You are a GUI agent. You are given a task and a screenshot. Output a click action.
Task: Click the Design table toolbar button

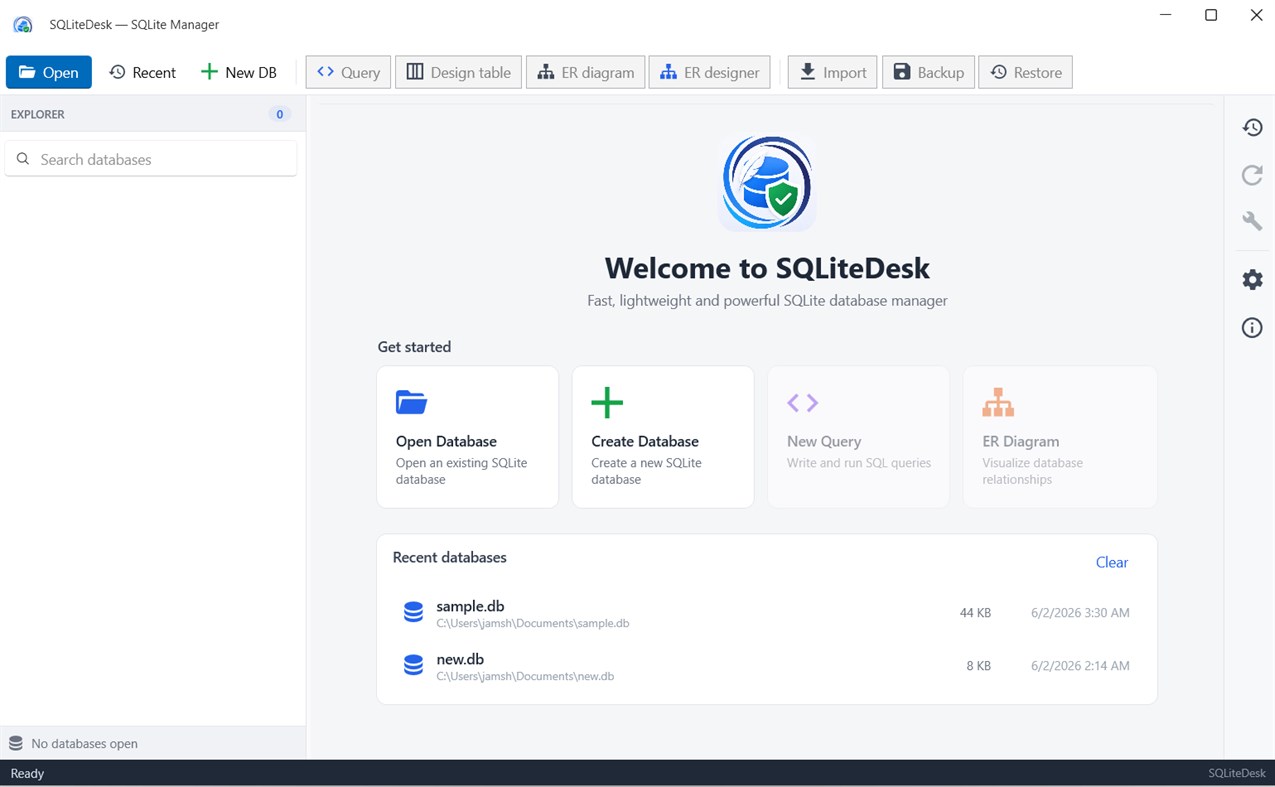coord(459,72)
